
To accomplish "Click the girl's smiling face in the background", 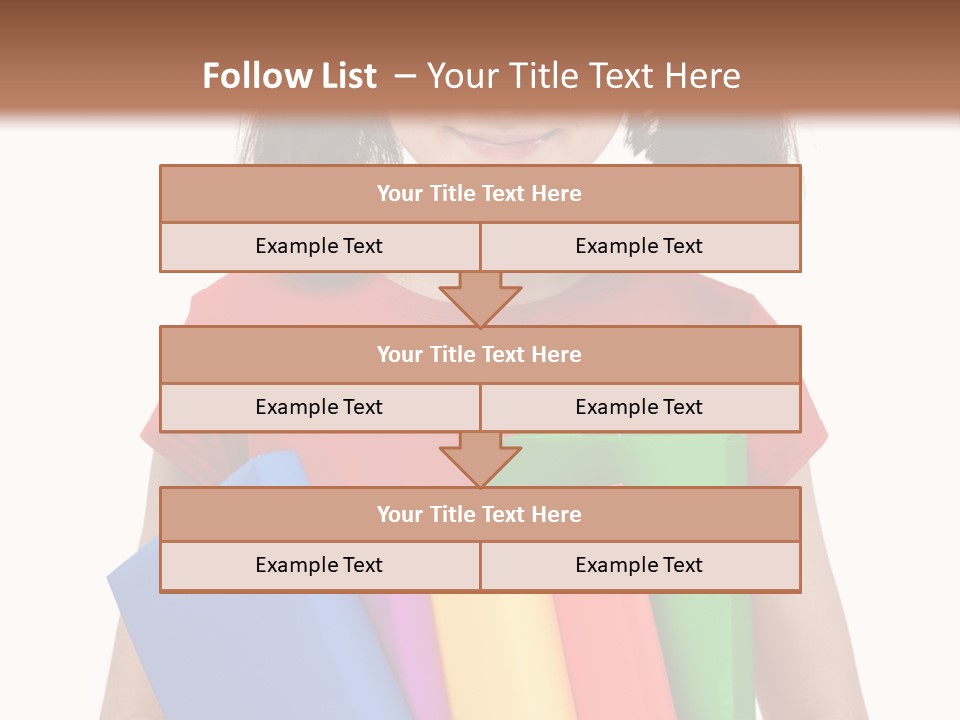I will [502, 139].
